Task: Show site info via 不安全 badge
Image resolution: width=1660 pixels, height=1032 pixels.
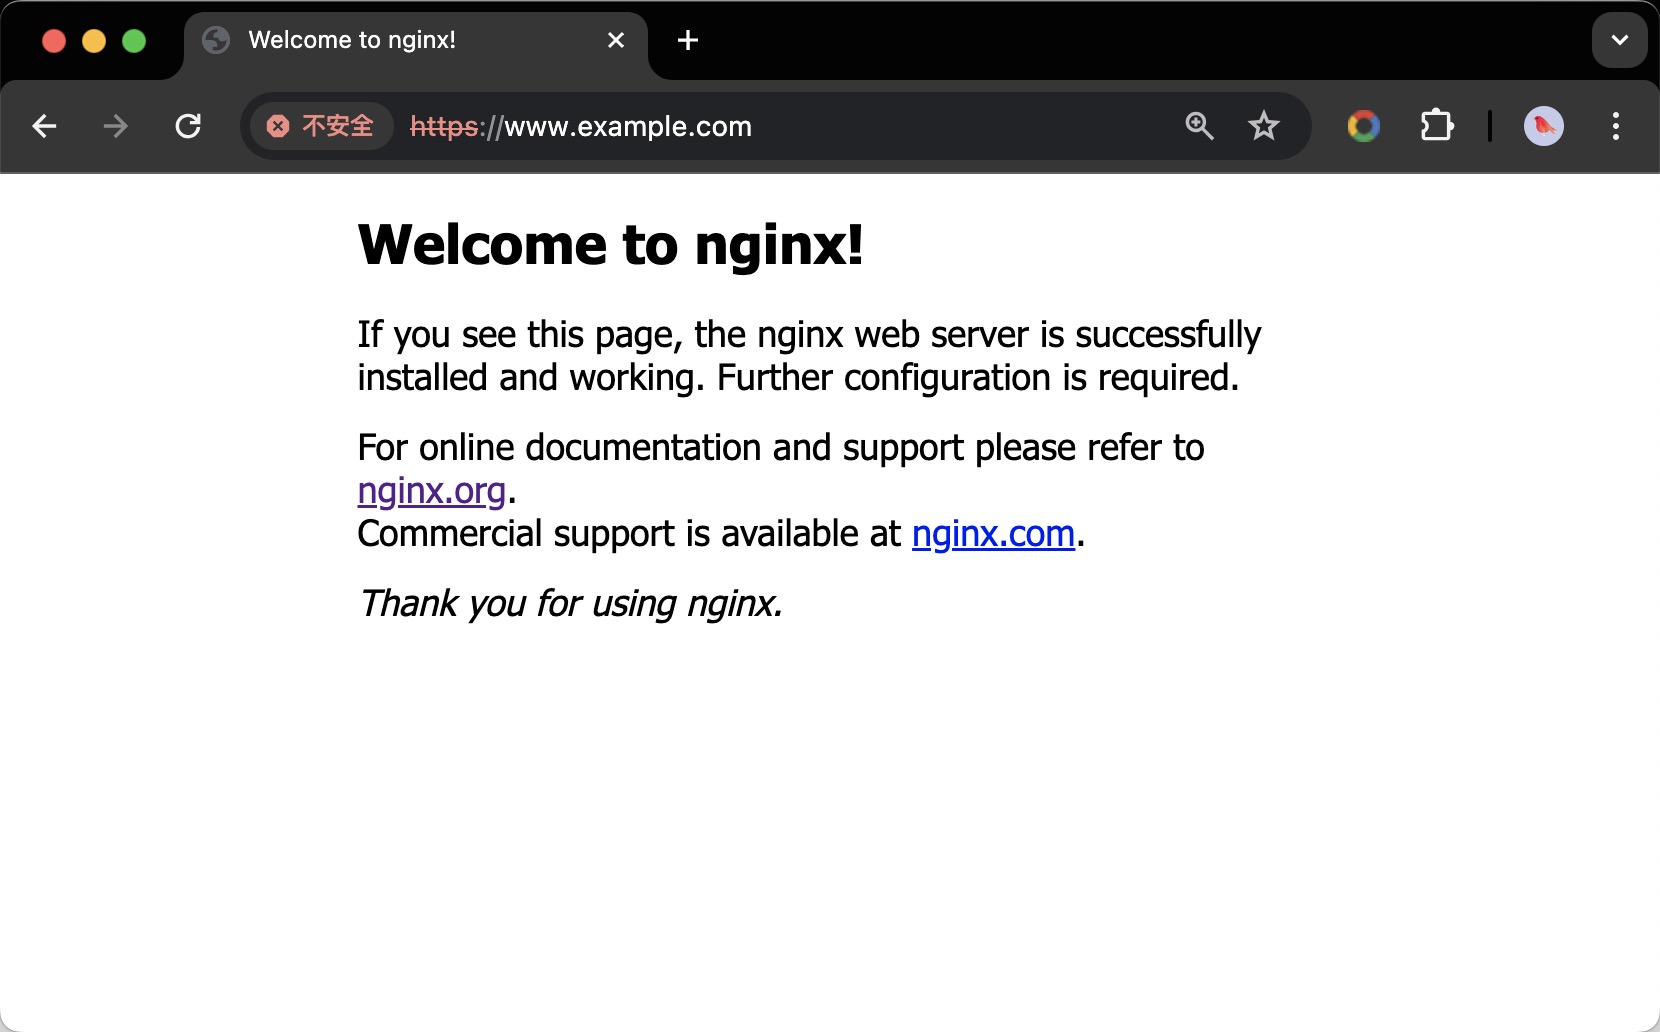Action: point(321,126)
